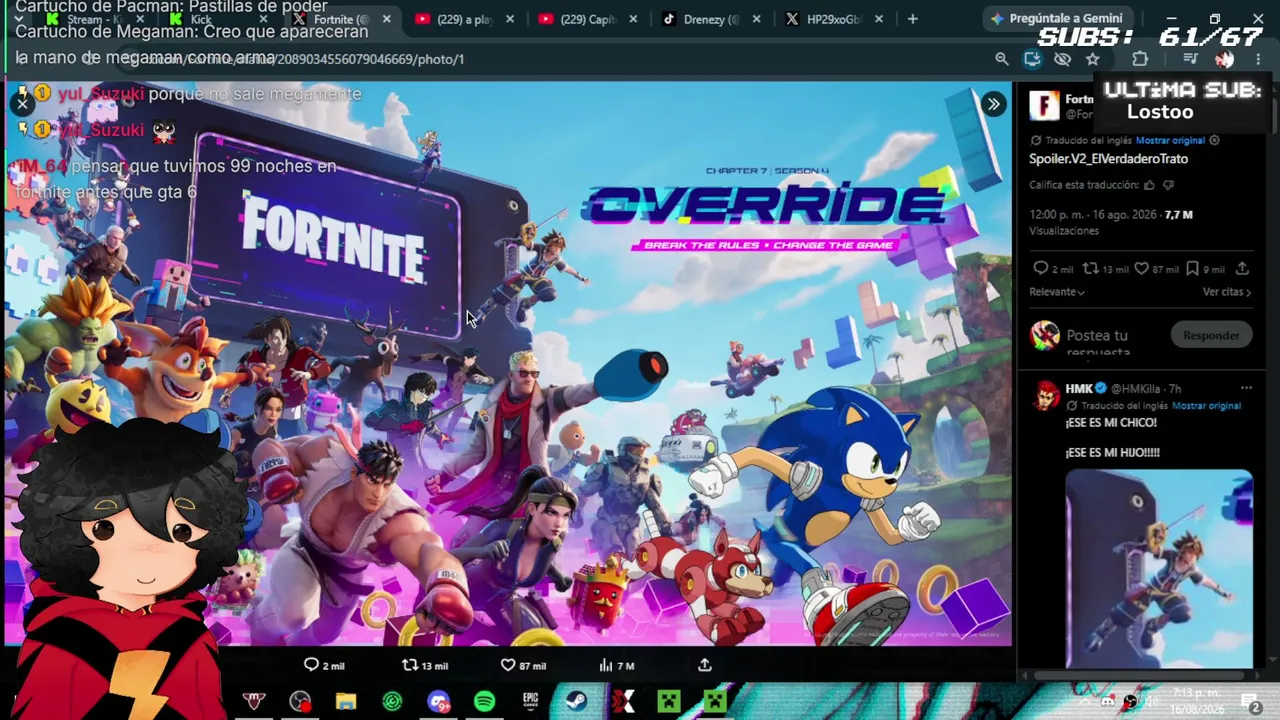Screen dimensions: 1280x720
Task: Click the reply icon under the photo
Action: pyautogui.click(x=311, y=665)
